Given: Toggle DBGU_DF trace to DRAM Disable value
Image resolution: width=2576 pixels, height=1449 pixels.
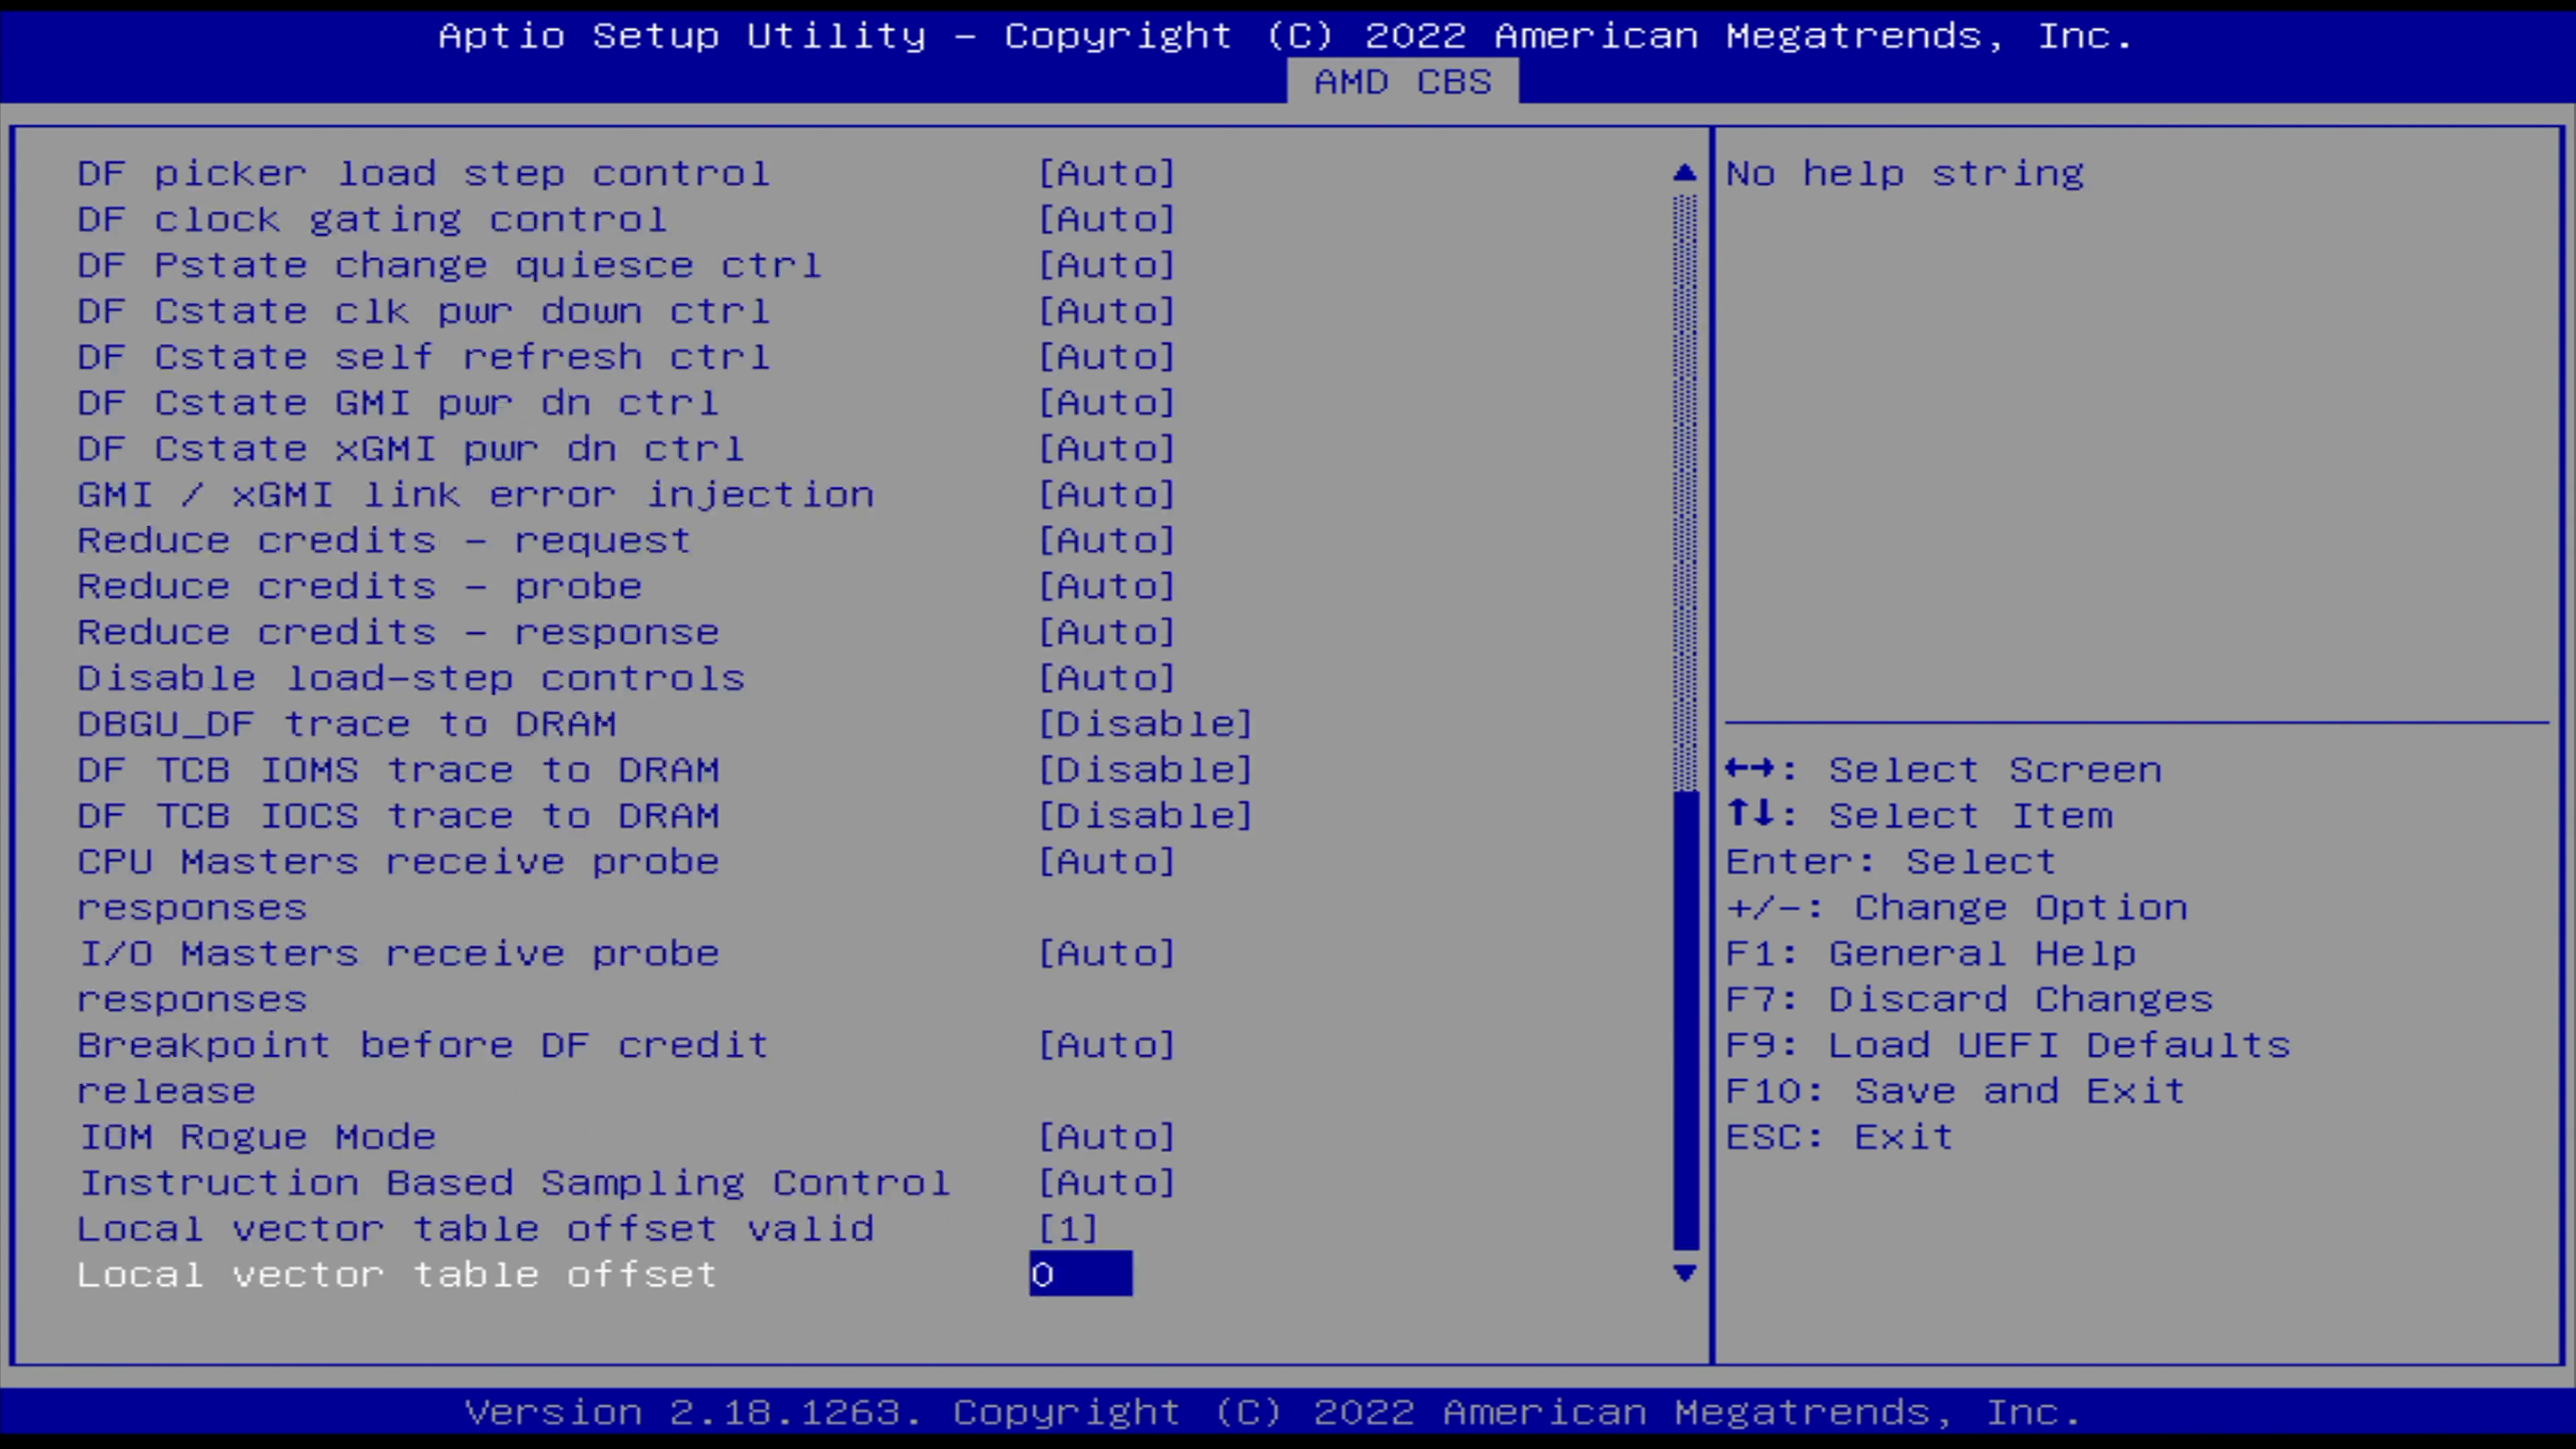Looking at the screenshot, I should (x=1145, y=724).
